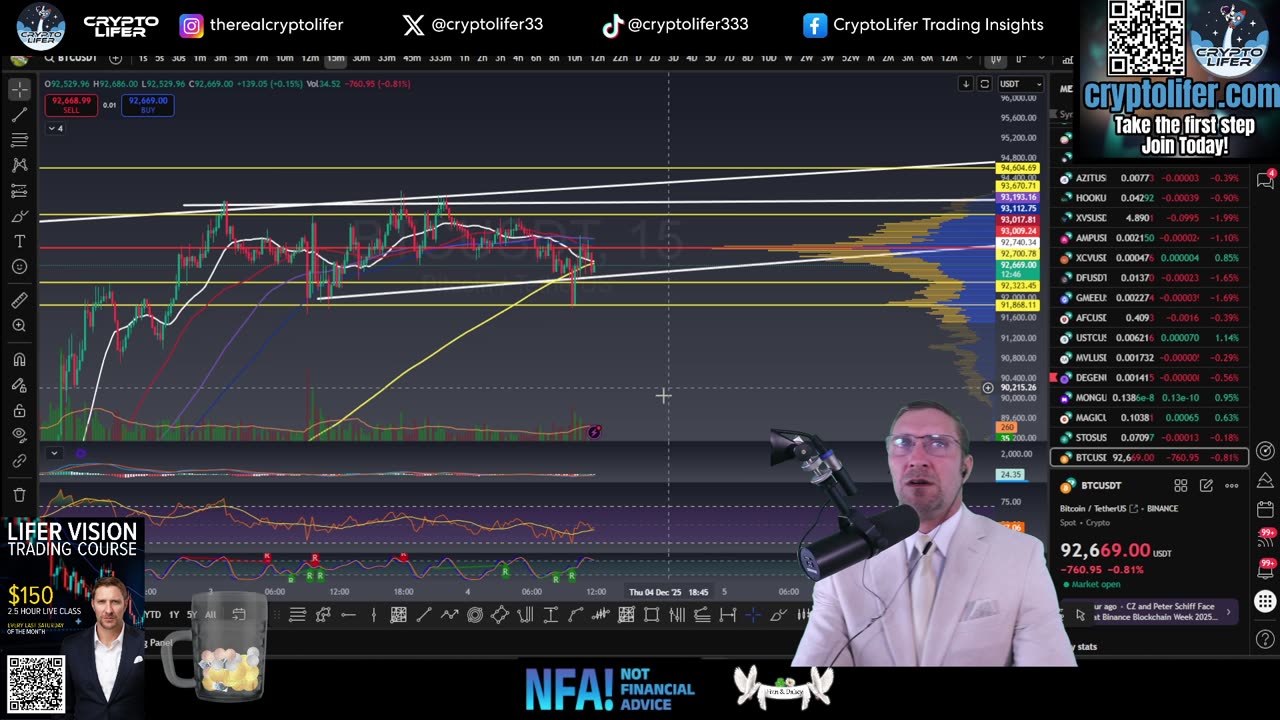Select DEGENI row in the watchlist
The image size is (1280, 720).
pyautogui.click(x=1149, y=378)
